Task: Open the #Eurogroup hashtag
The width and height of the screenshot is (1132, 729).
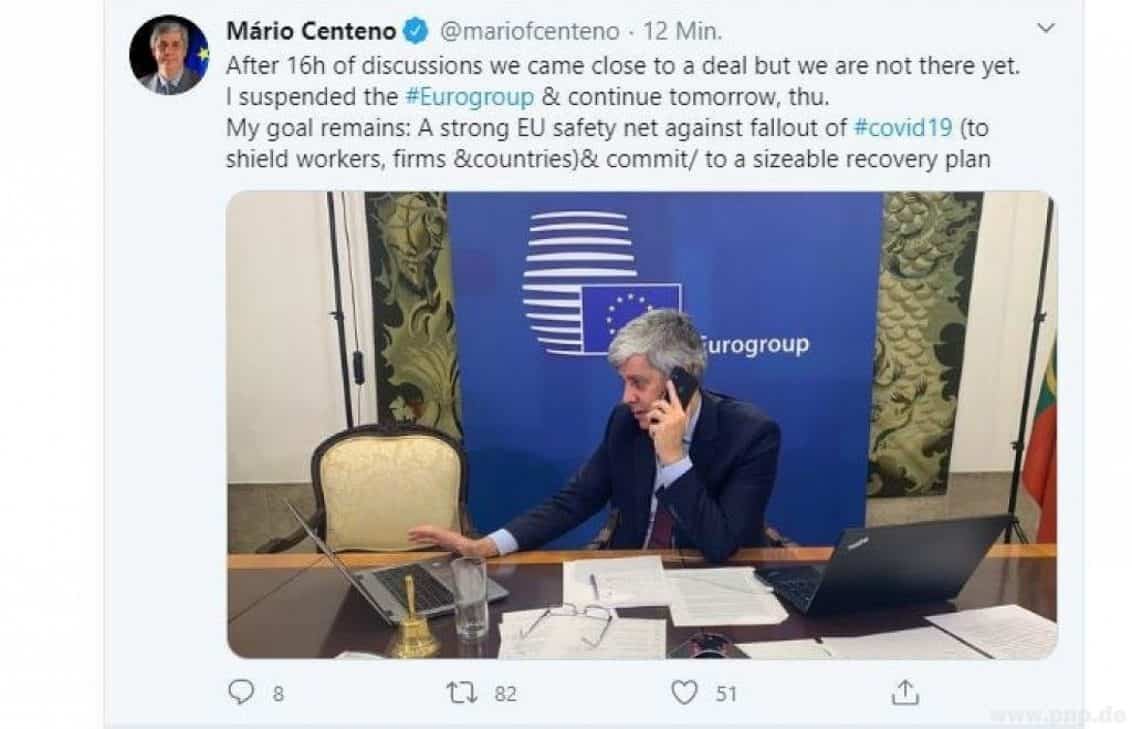Action: pos(470,97)
